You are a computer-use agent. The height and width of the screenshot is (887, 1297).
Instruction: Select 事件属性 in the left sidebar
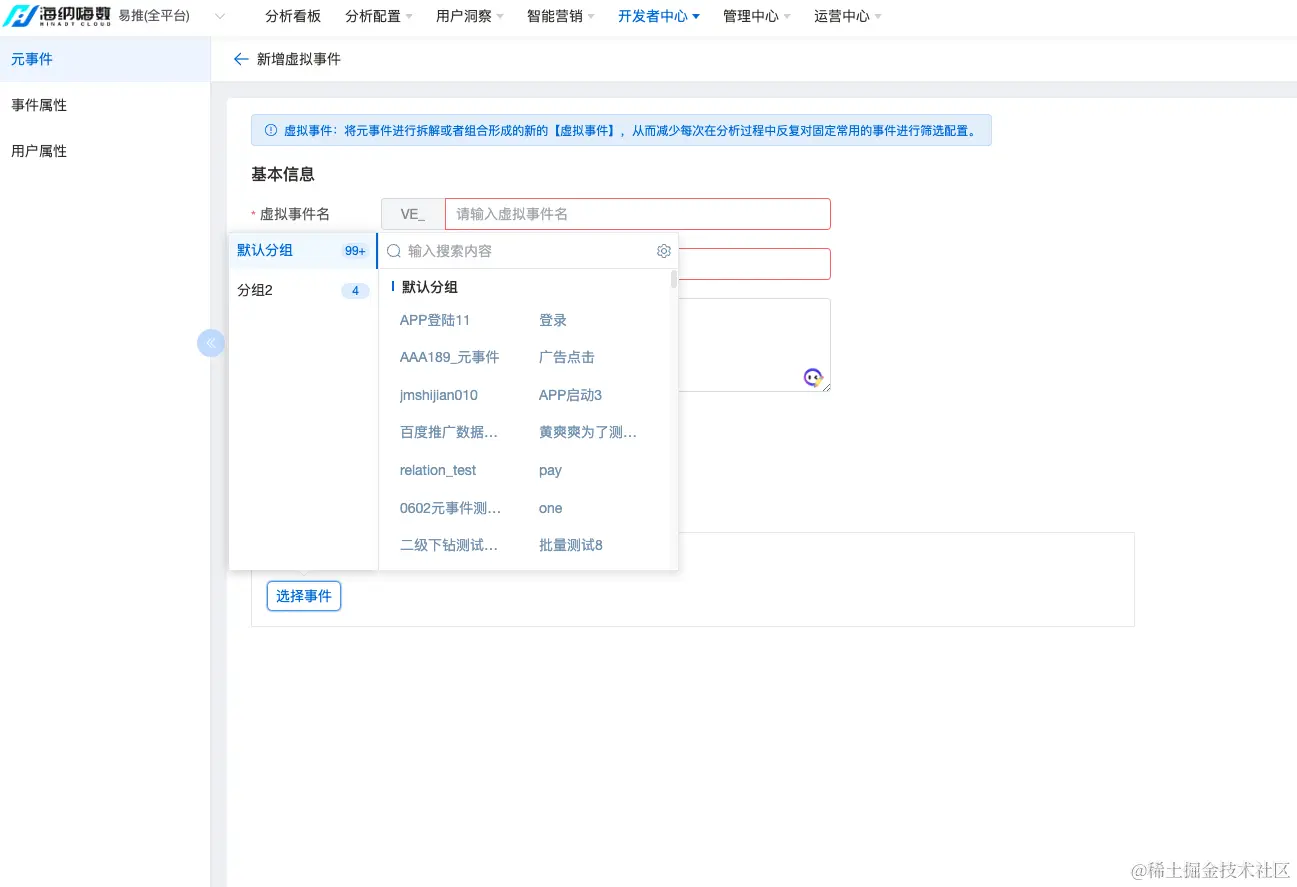[x=105, y=105]
